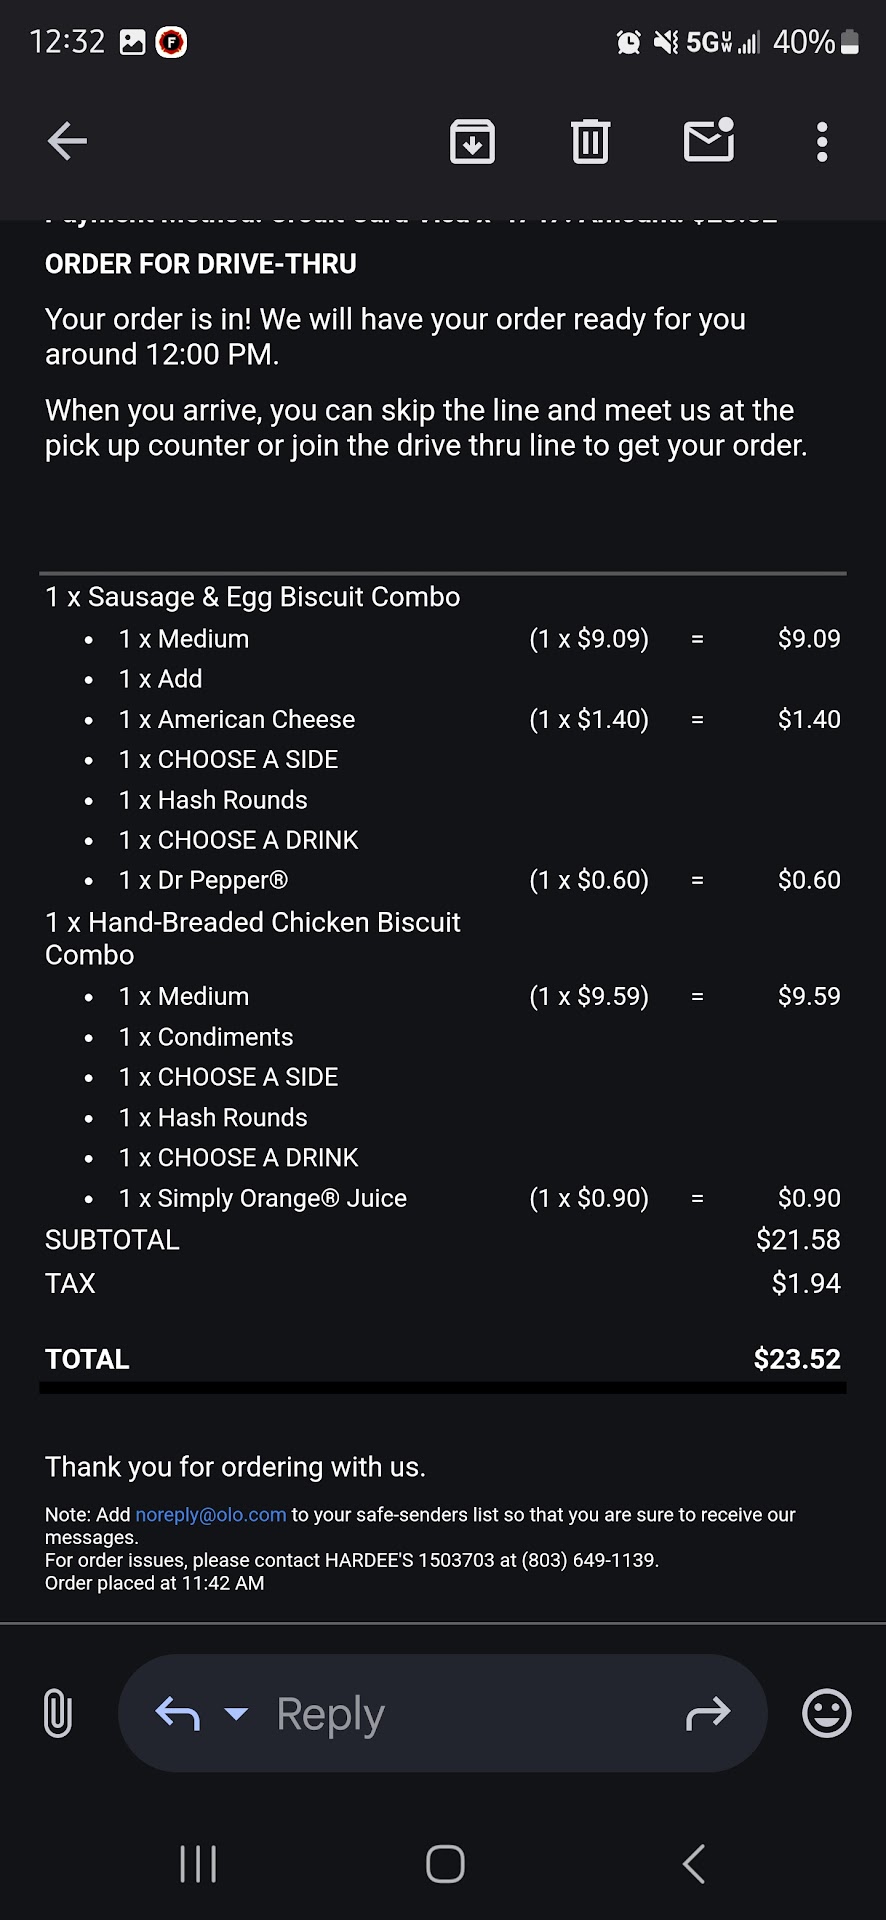This screenshot has width=886, height=1920.
Task: Archive this email
Action: (x=472, y=141)
